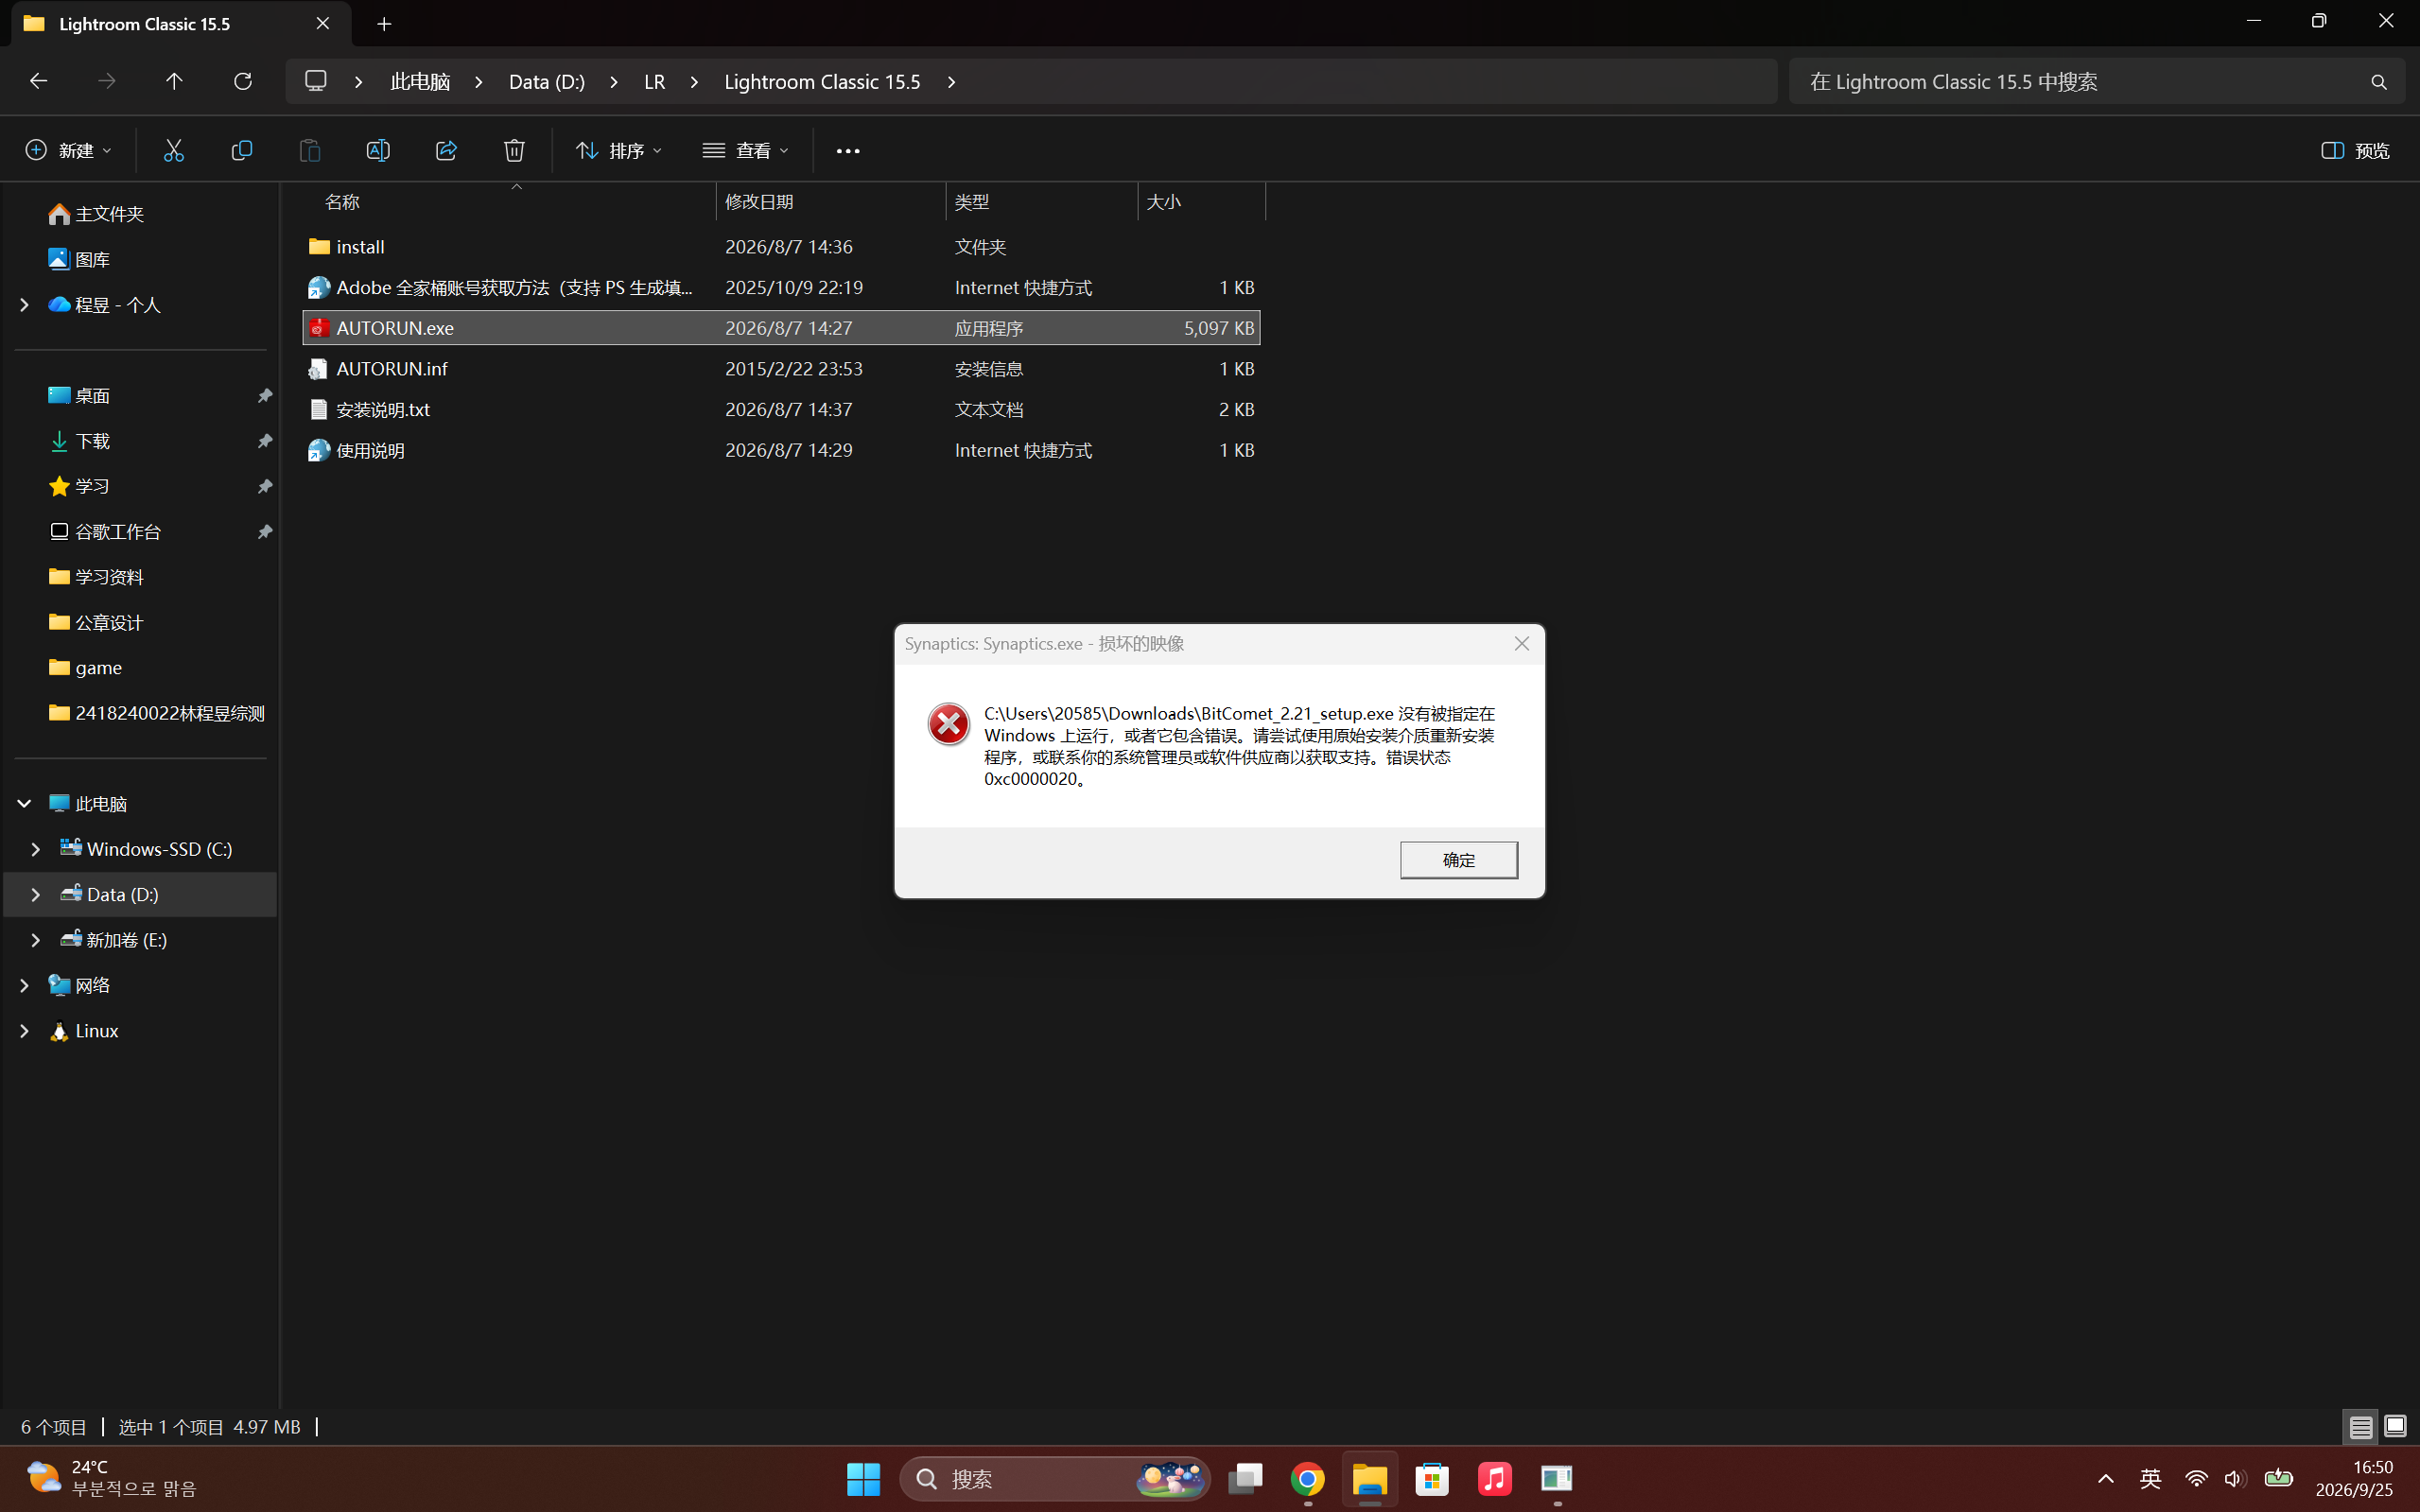This screenshot has height=1512, width=2420.
Task: Toggle the 预览 preview pane
Action: point(2355,150)
